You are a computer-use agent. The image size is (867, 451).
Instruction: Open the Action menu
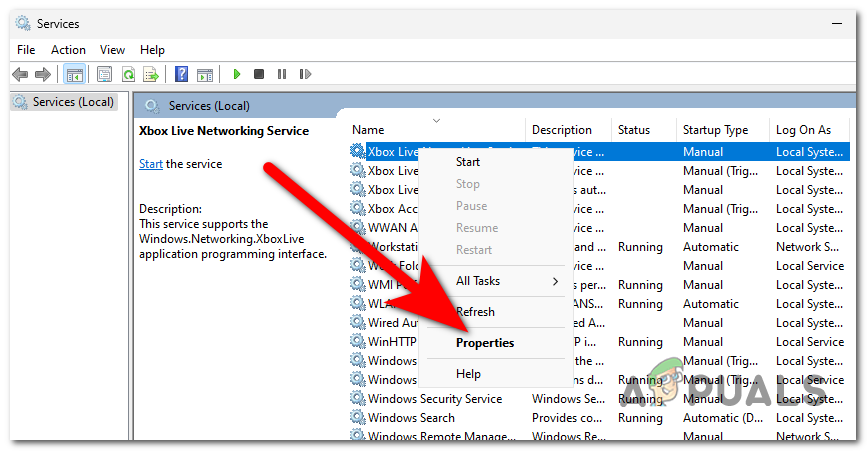point(68,50)
